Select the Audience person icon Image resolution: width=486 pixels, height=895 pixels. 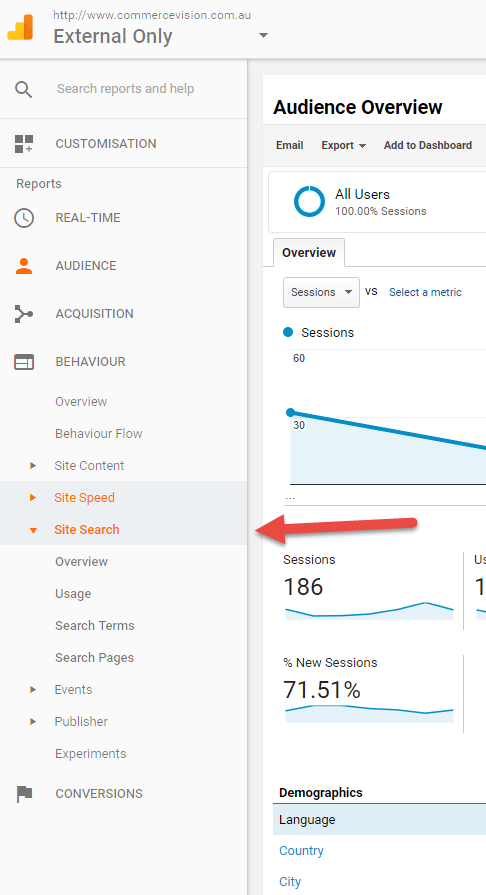[24, 266]
